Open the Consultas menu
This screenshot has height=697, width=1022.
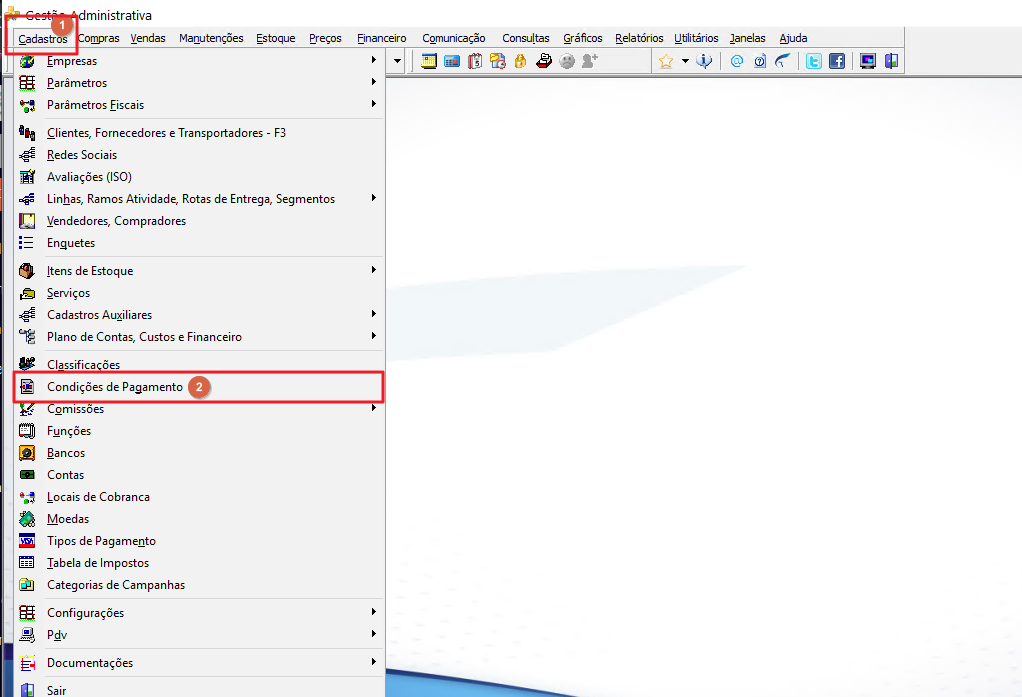pyautogui.click(x=526, y=38)
